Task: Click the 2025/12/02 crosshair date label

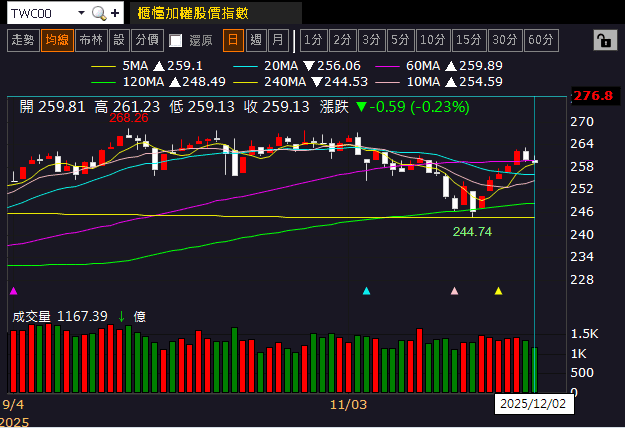Action: click(533, 404)
